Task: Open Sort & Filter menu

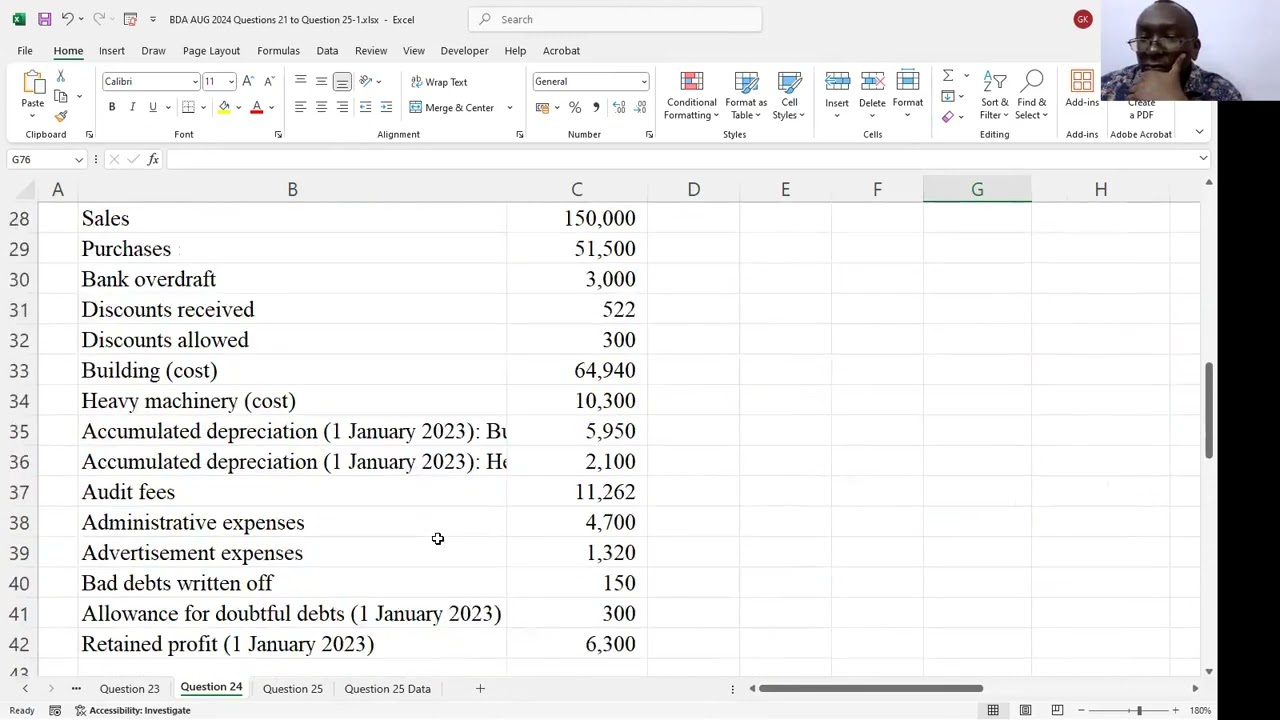Action: (x=995, y=96)
